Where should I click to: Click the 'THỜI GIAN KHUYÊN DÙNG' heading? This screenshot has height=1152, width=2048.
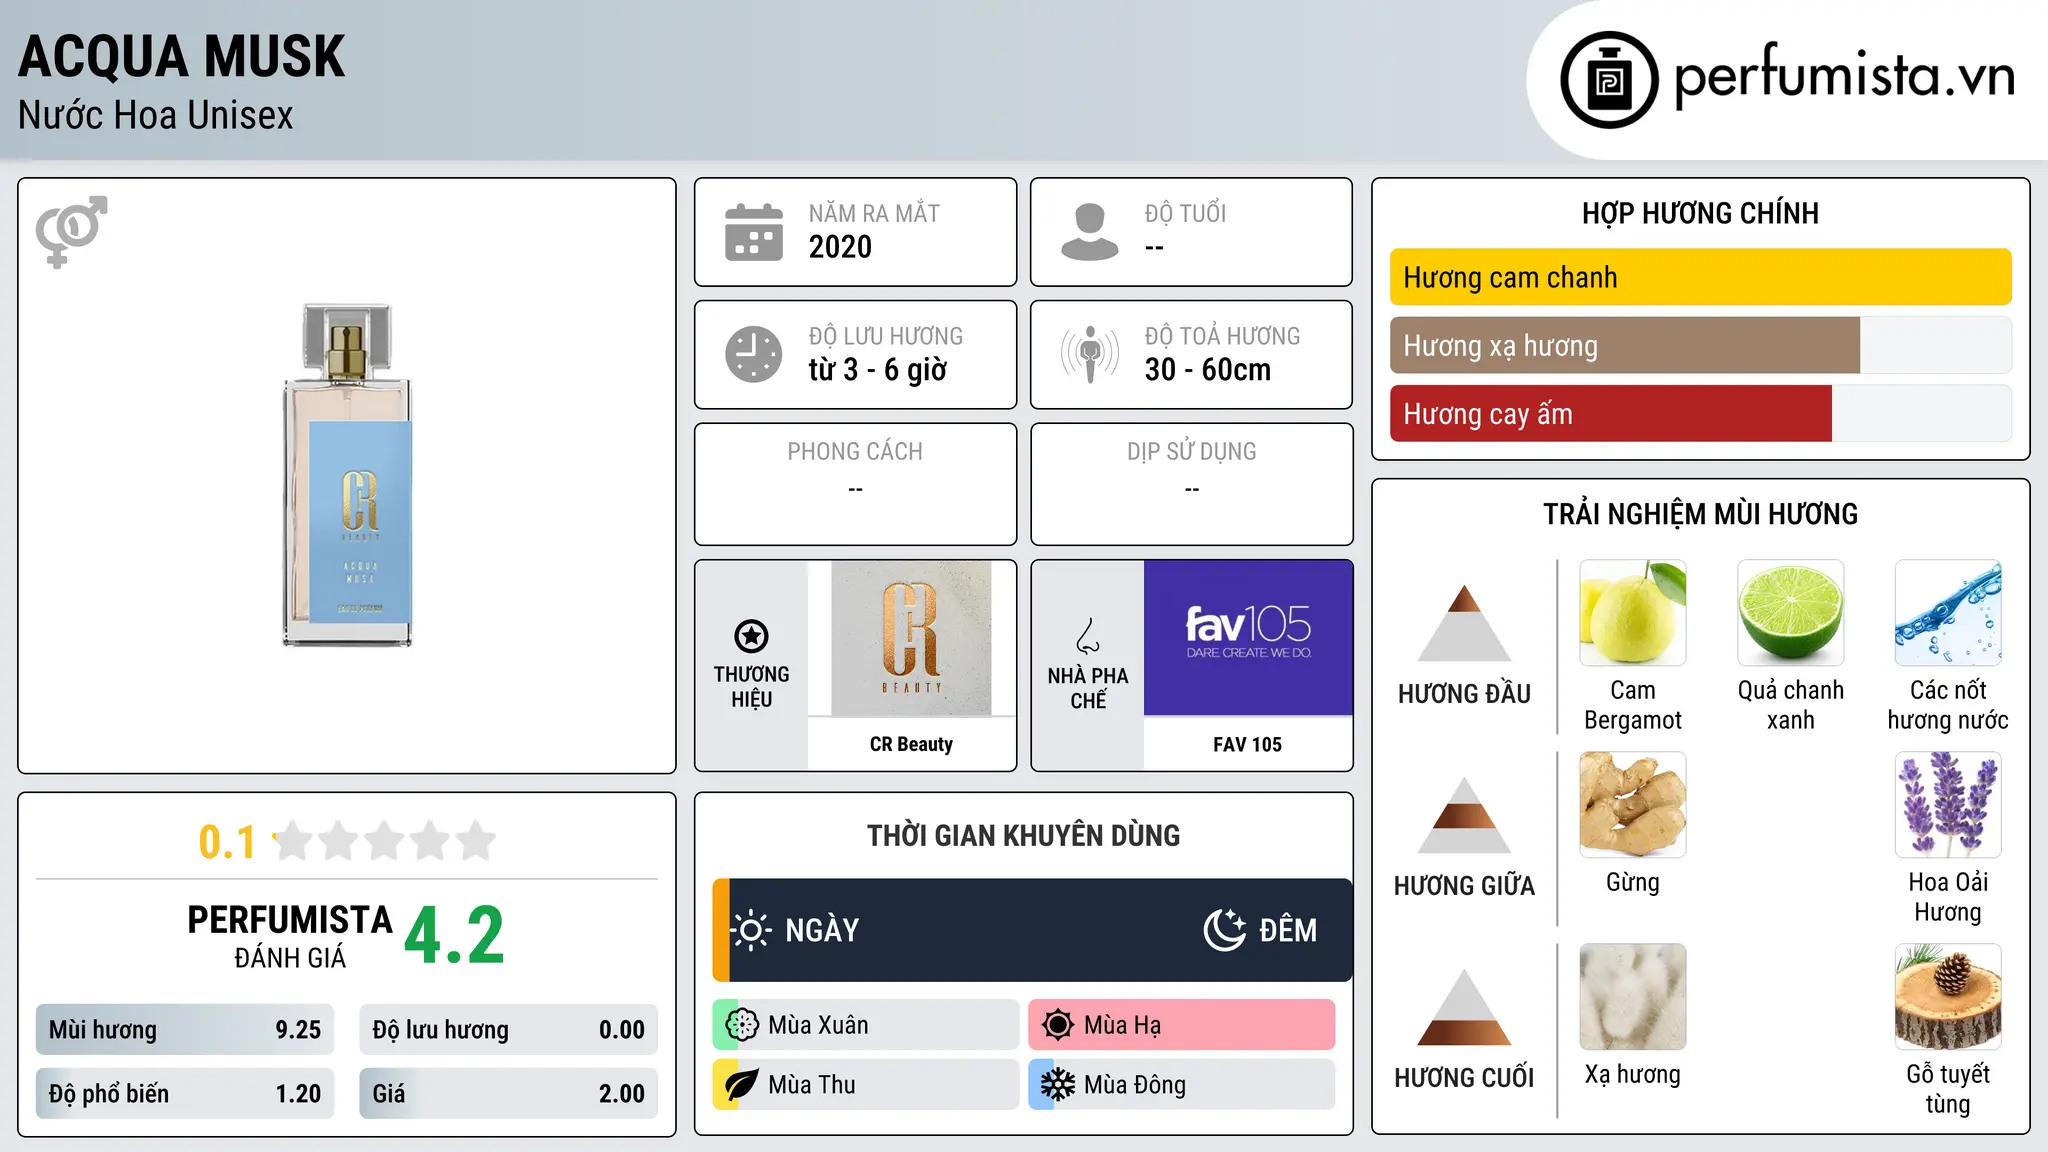tap(1023, 835)
